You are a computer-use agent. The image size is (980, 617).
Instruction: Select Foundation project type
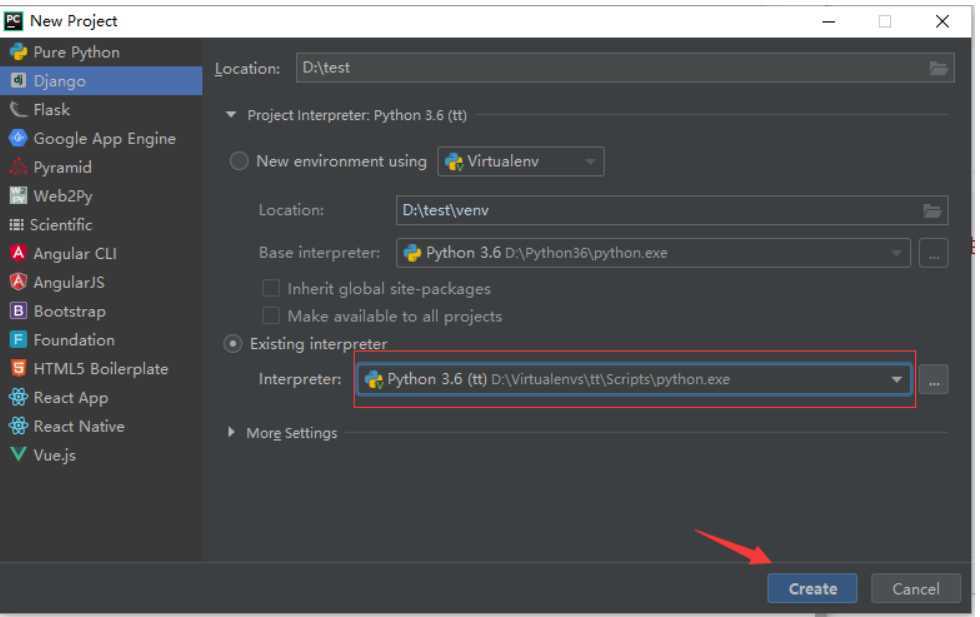[101, 339]
